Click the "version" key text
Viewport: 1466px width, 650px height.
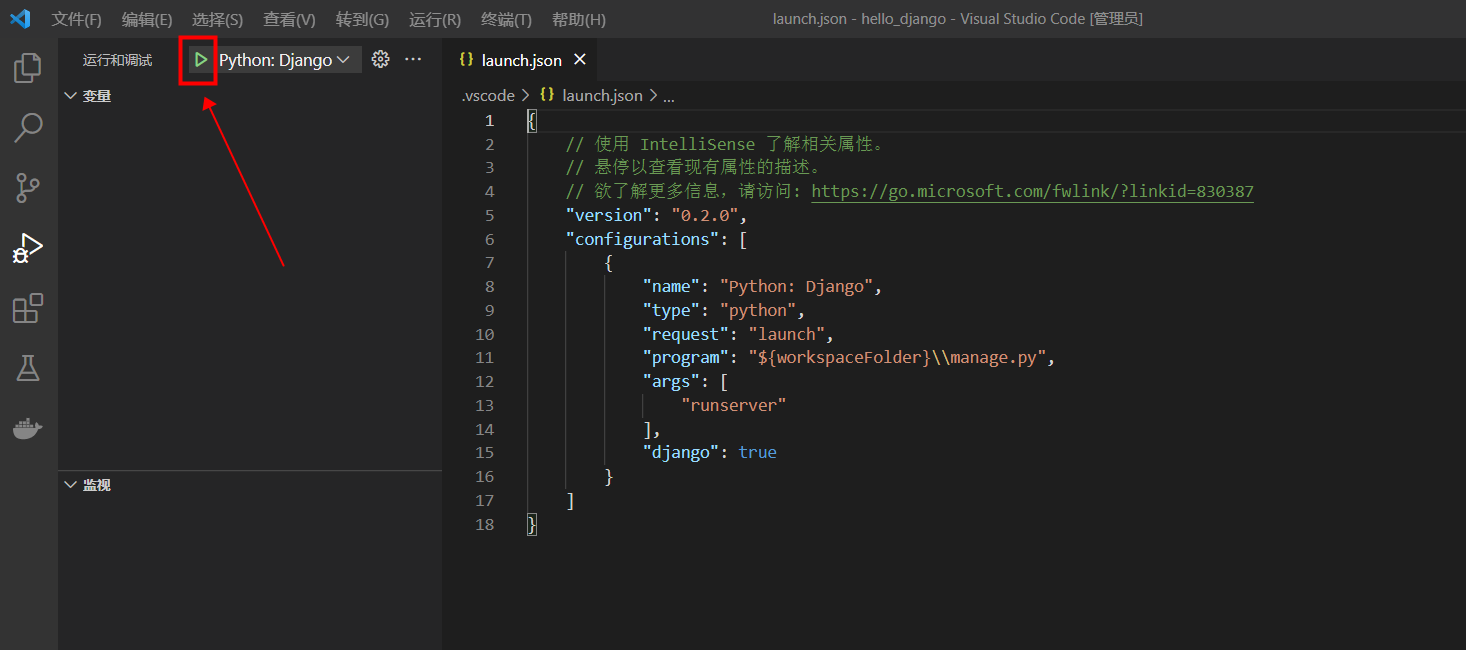tap(608, 215)
